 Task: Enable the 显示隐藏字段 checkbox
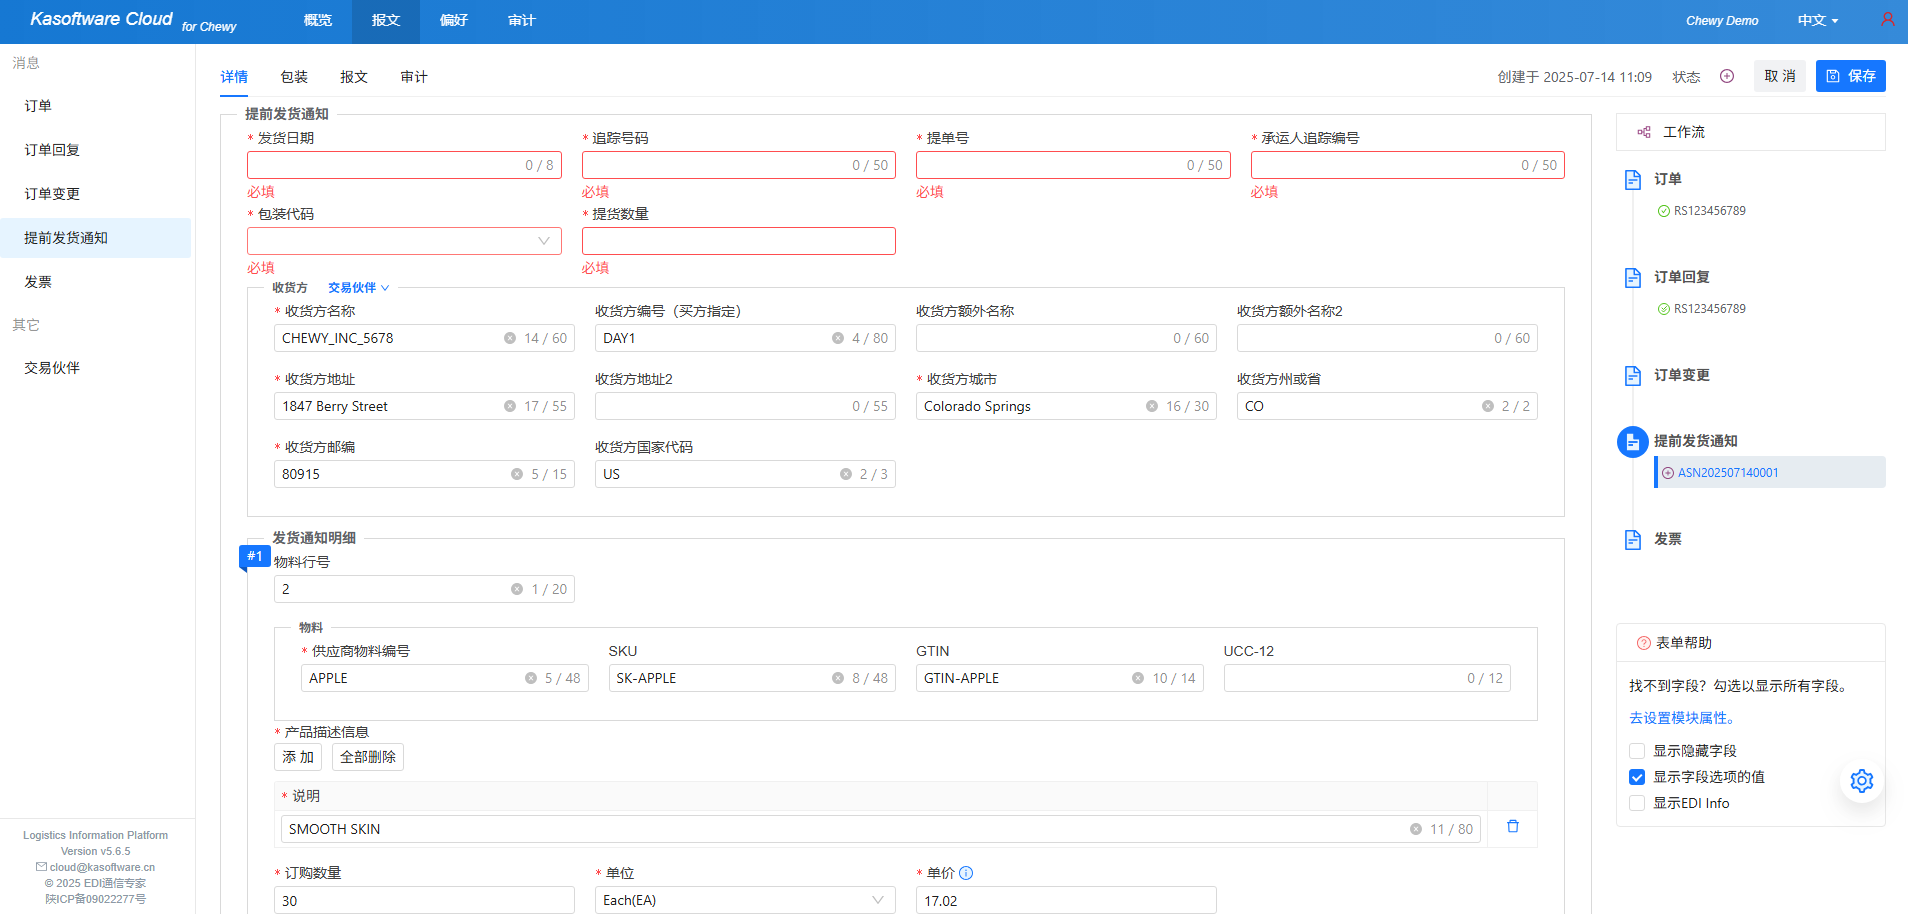coord(1637,751)
